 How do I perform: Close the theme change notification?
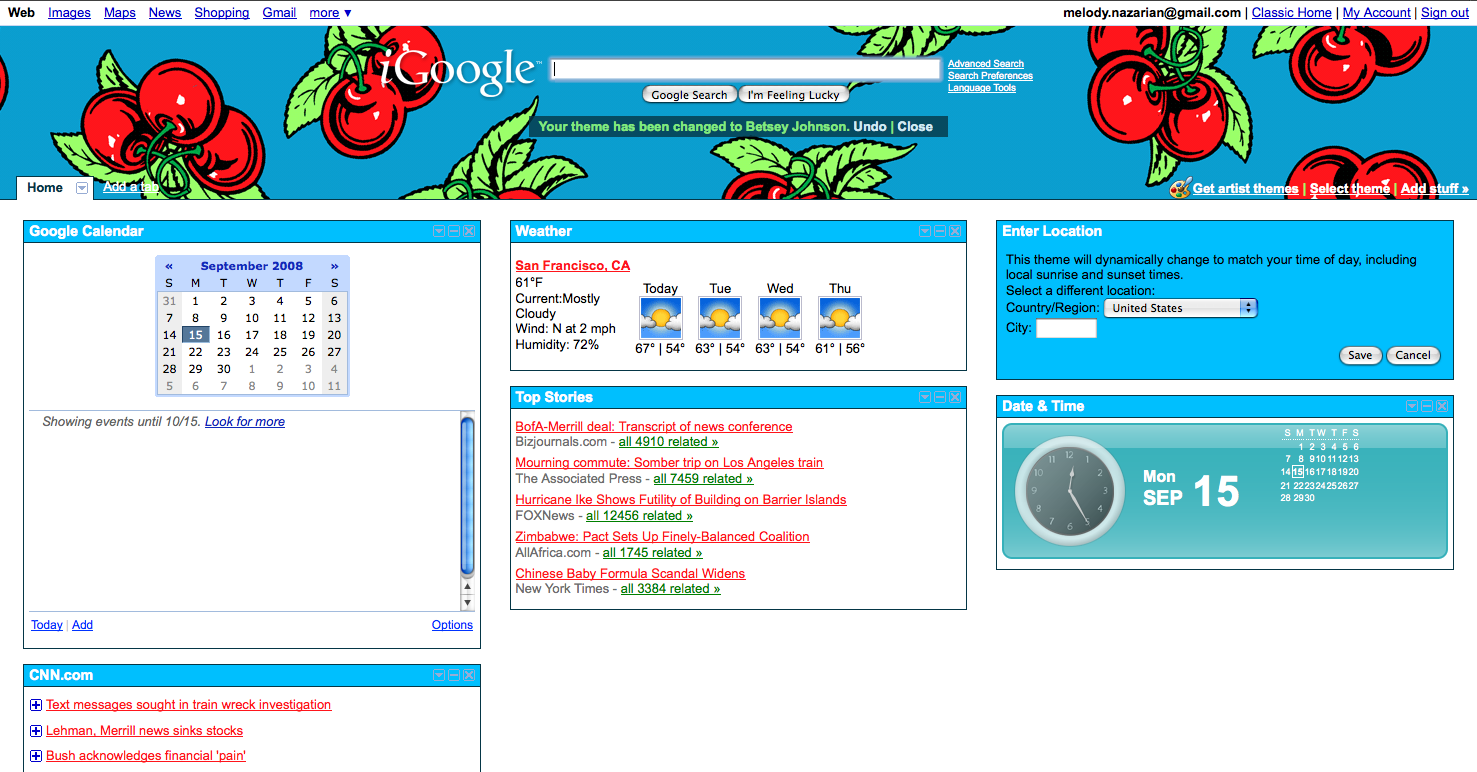(915, 127)
